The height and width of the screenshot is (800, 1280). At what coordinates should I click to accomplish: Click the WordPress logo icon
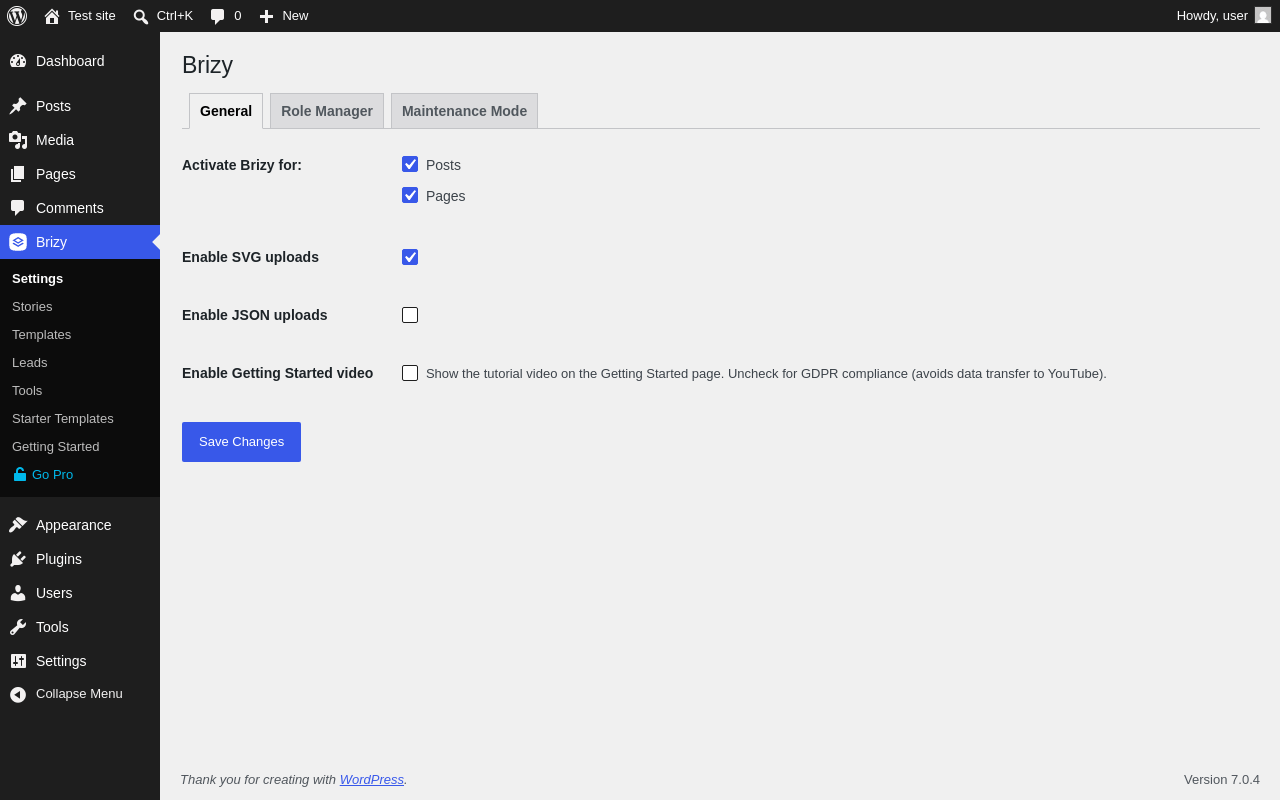(17, 16)
